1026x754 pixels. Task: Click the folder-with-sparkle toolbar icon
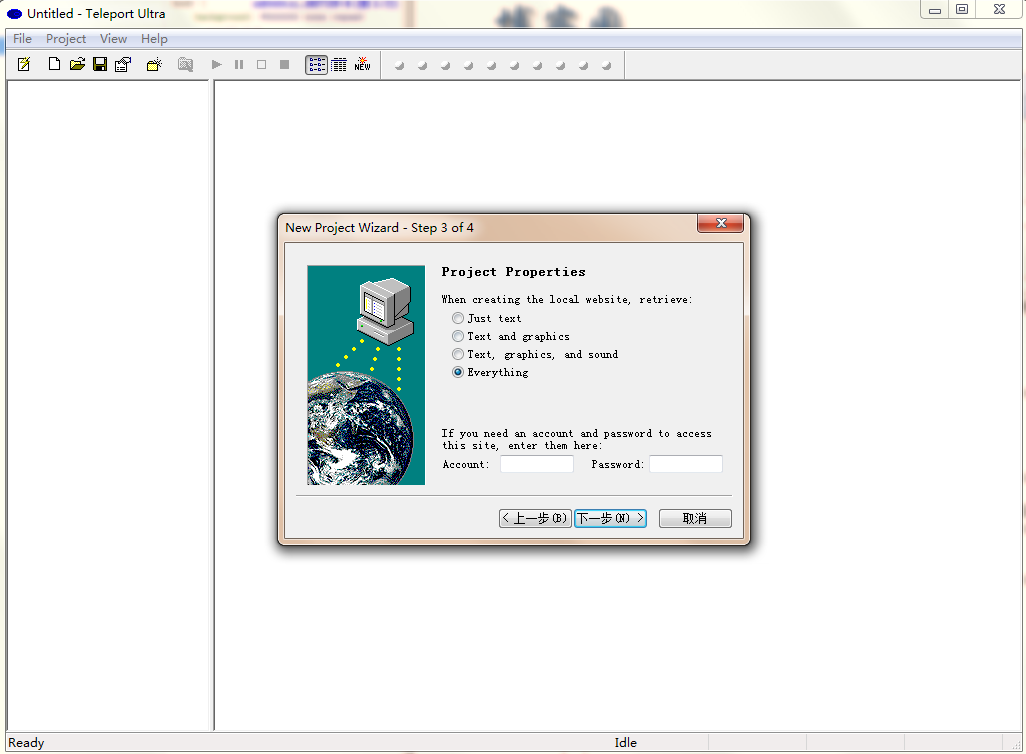click(x=154, y=65)
